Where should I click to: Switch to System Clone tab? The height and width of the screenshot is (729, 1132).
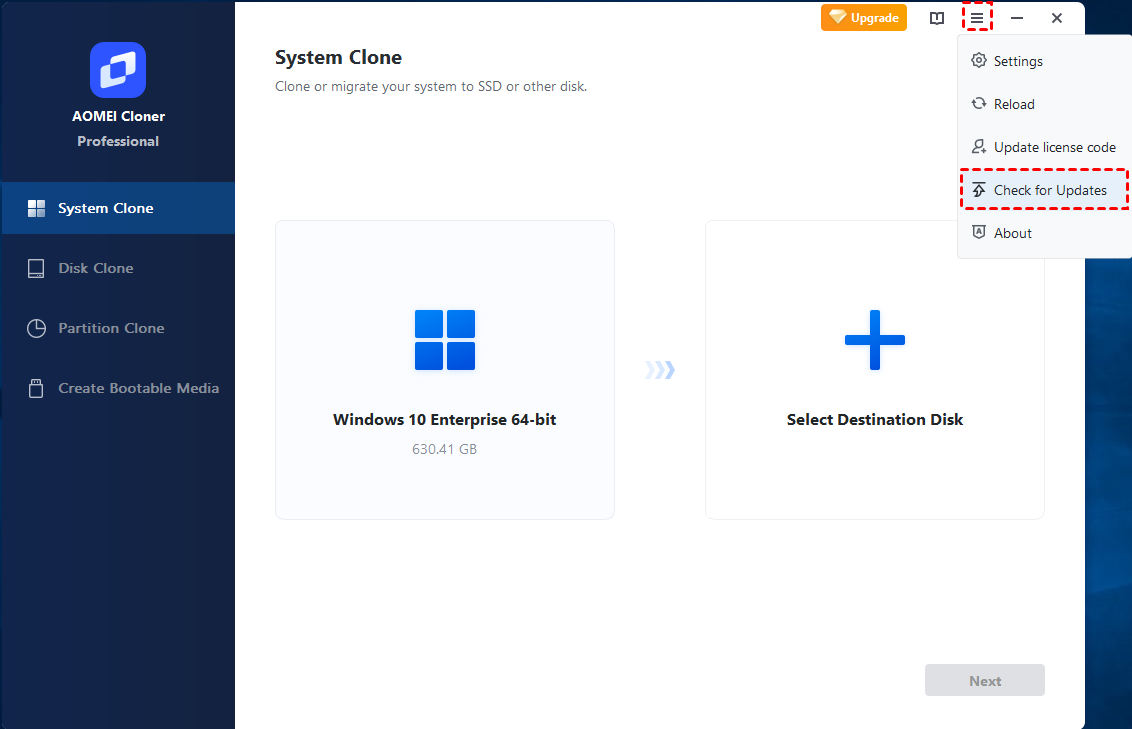pos(118,208)
